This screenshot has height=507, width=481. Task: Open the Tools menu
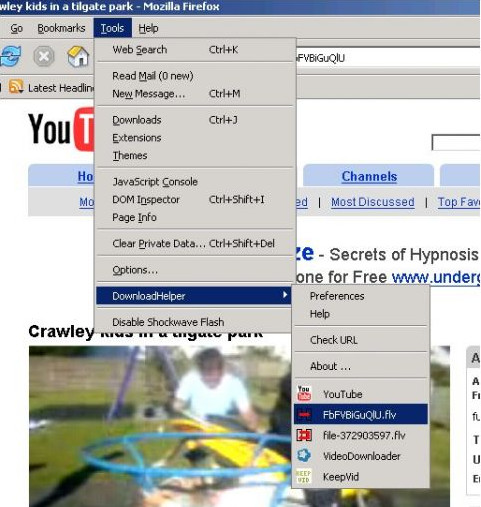coord(112,28)
